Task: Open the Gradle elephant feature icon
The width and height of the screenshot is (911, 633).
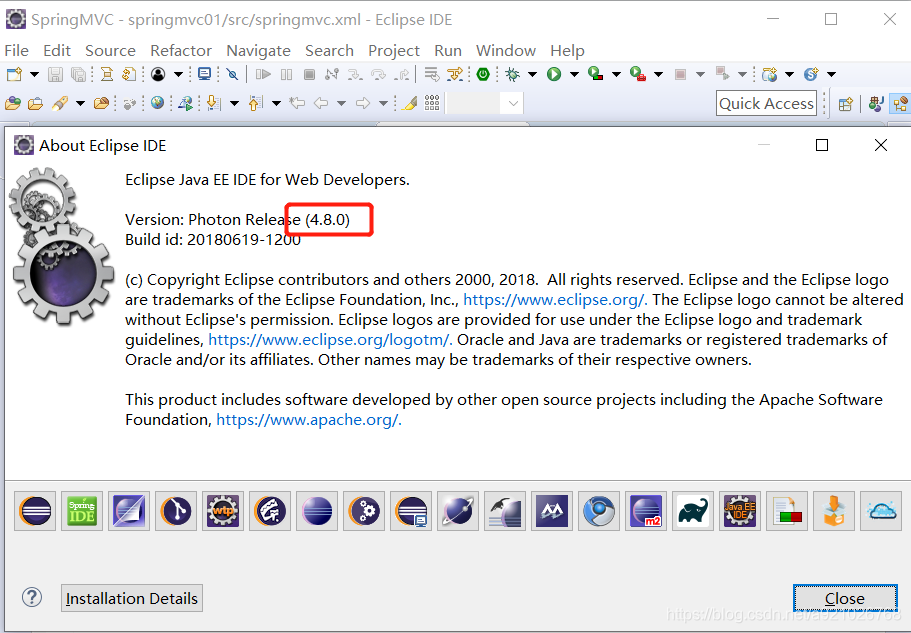Action: [693, 511]
